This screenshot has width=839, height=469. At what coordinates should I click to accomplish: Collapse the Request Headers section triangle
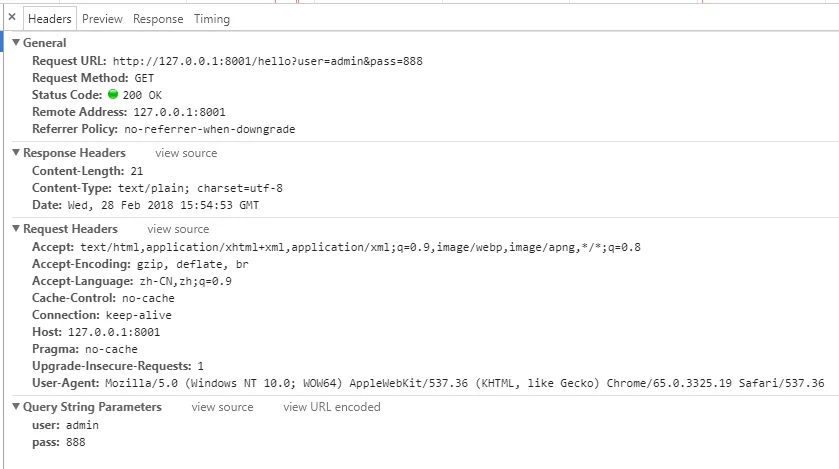tap(16, 228)
